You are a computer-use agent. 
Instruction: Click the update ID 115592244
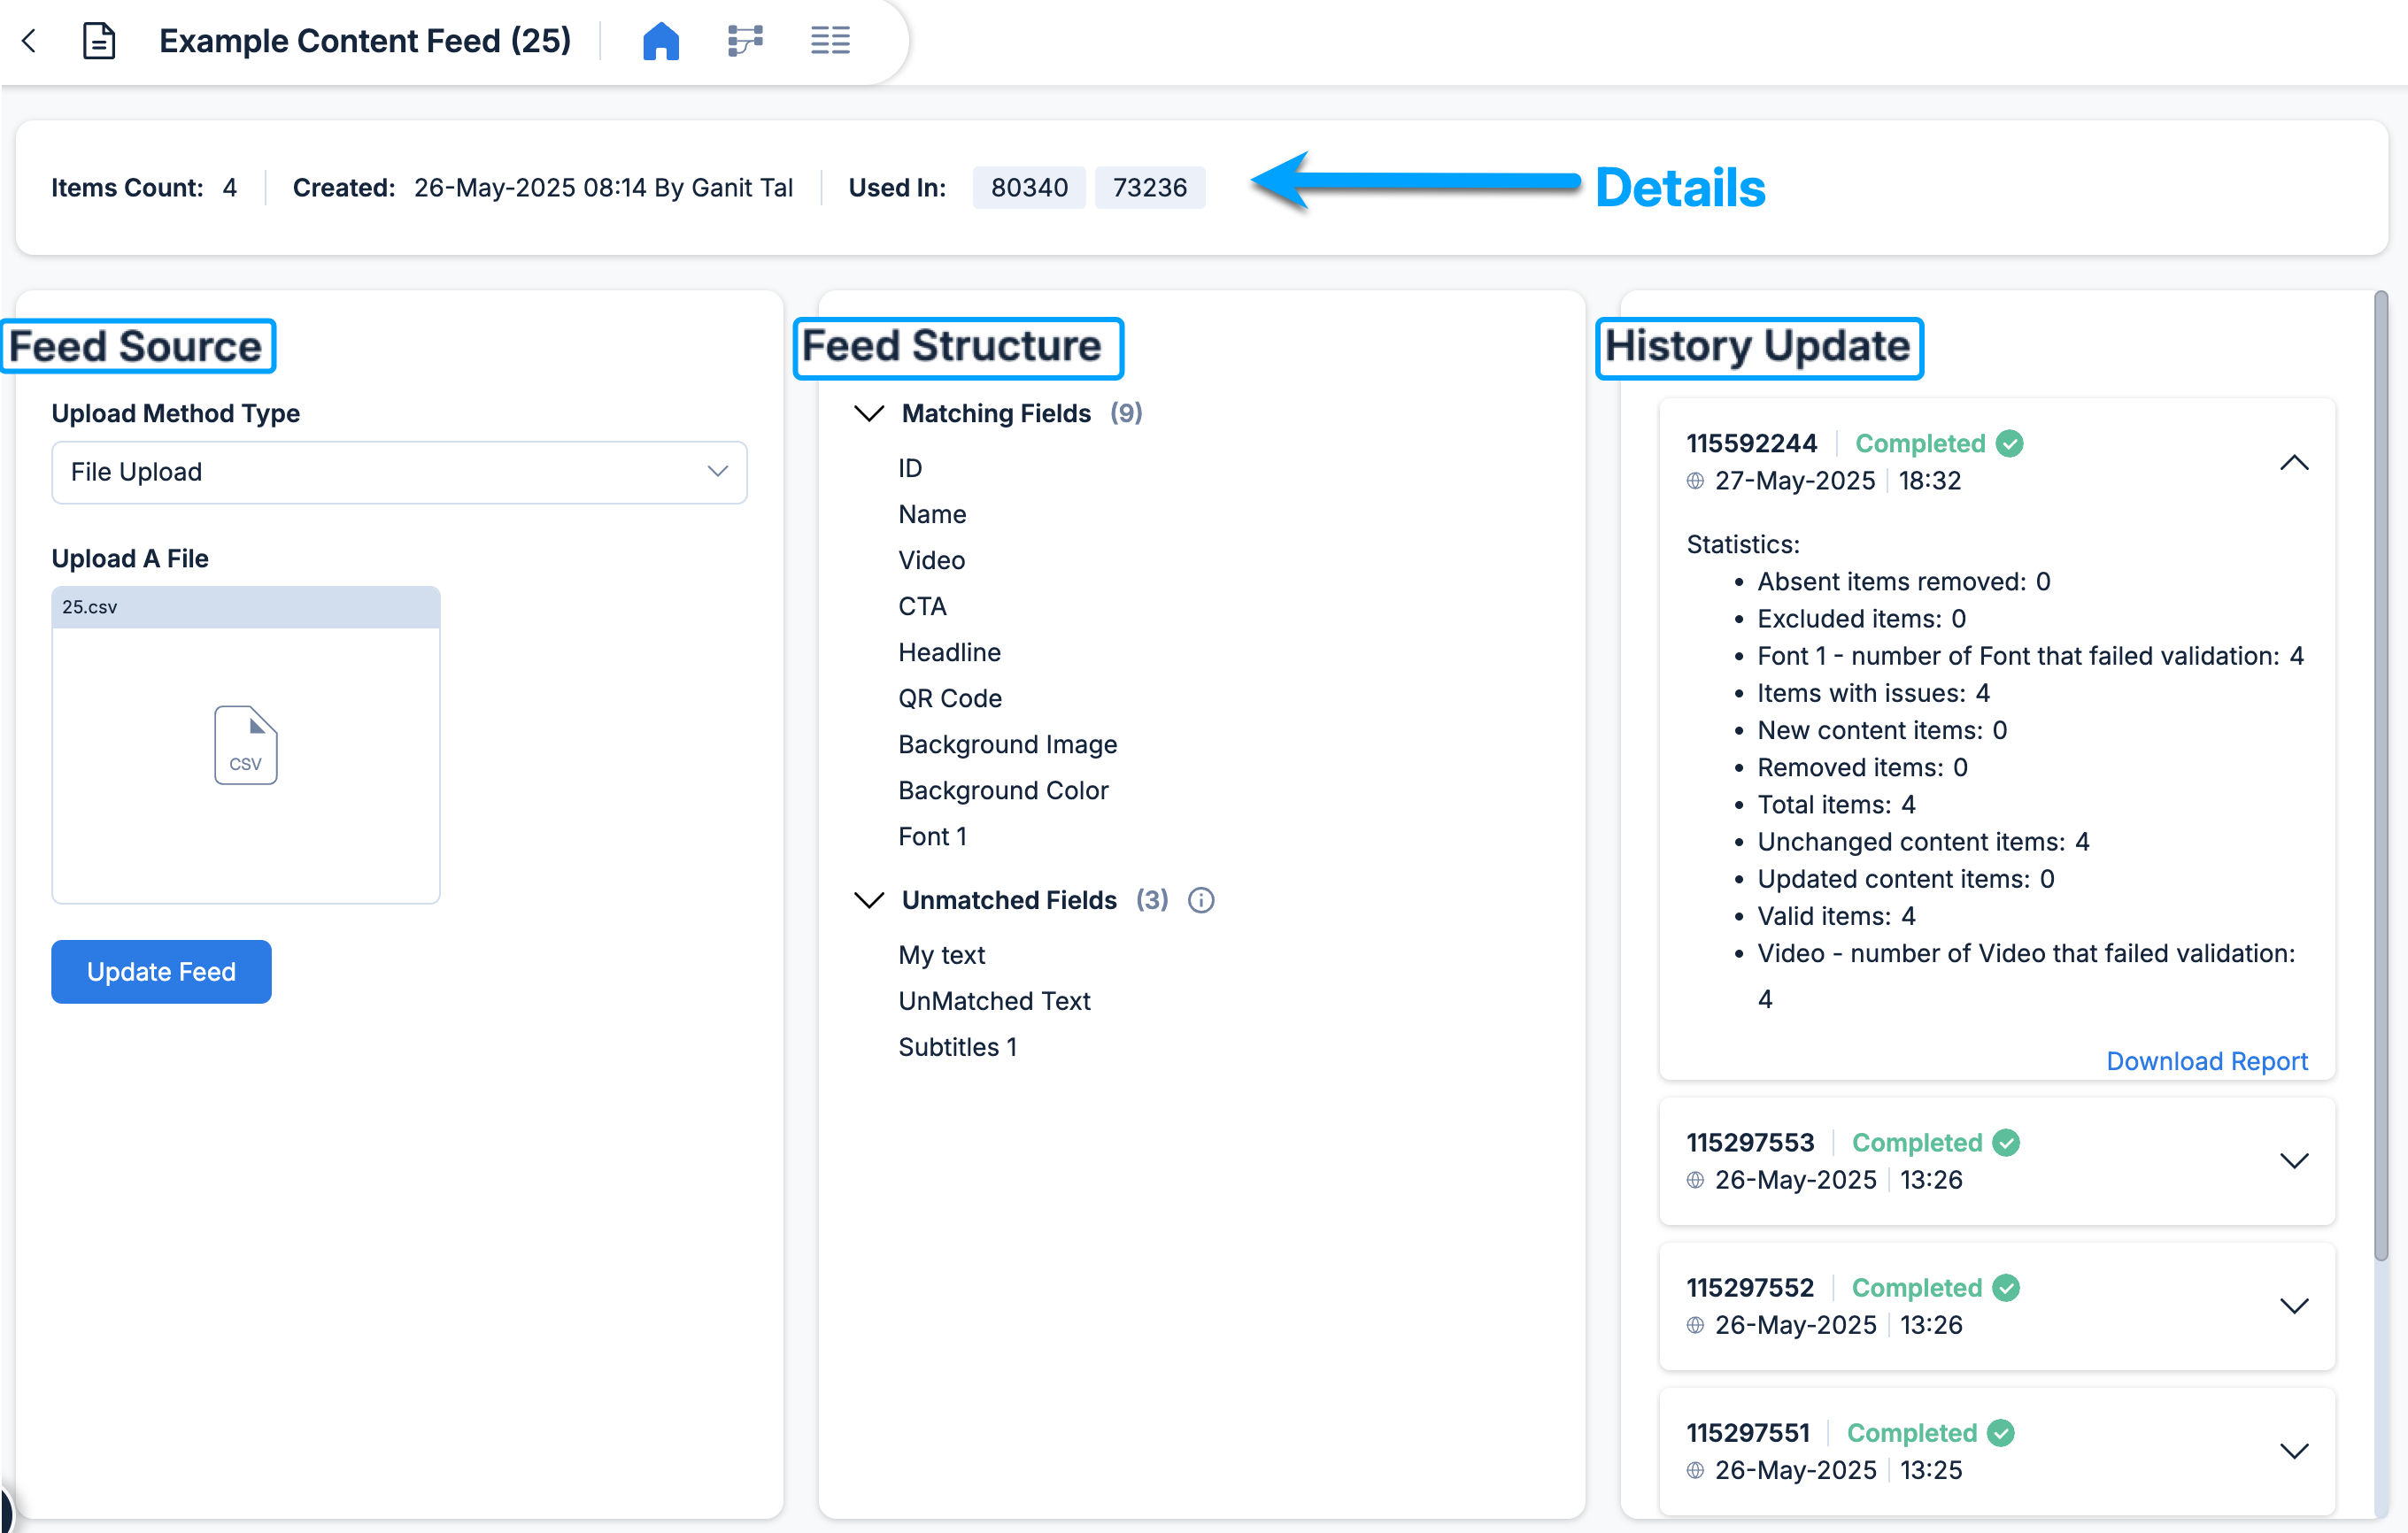(1752, 443)
